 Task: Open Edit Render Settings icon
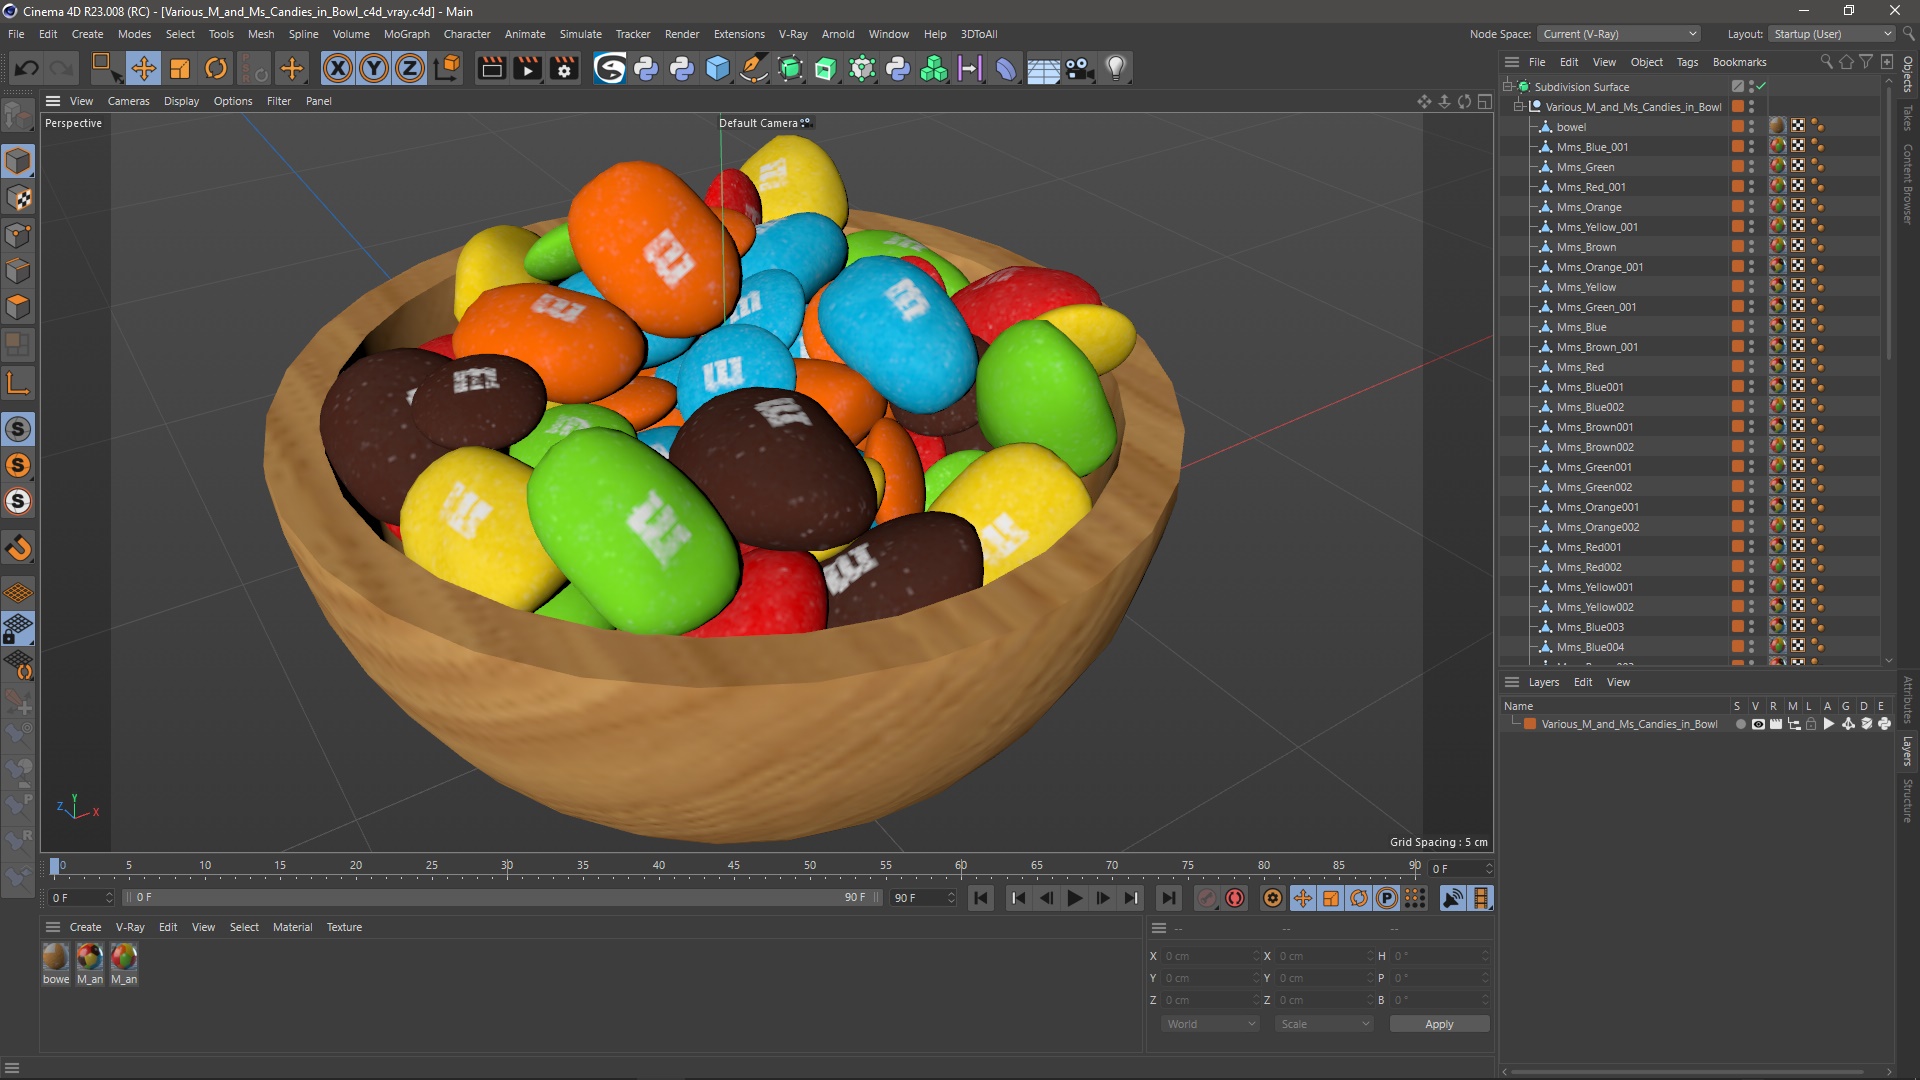coord(564,68)
